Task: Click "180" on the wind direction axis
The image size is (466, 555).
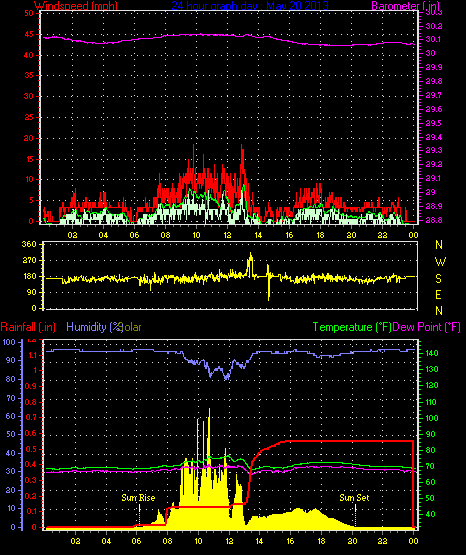Action: tap(29, 276)
